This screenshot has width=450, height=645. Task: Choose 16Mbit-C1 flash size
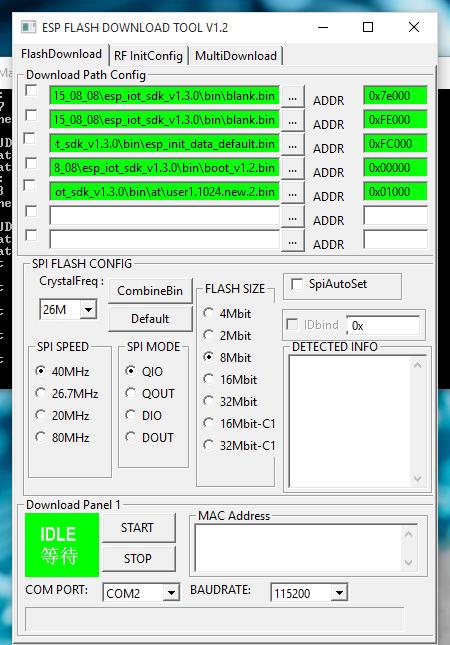click(209, 423)
